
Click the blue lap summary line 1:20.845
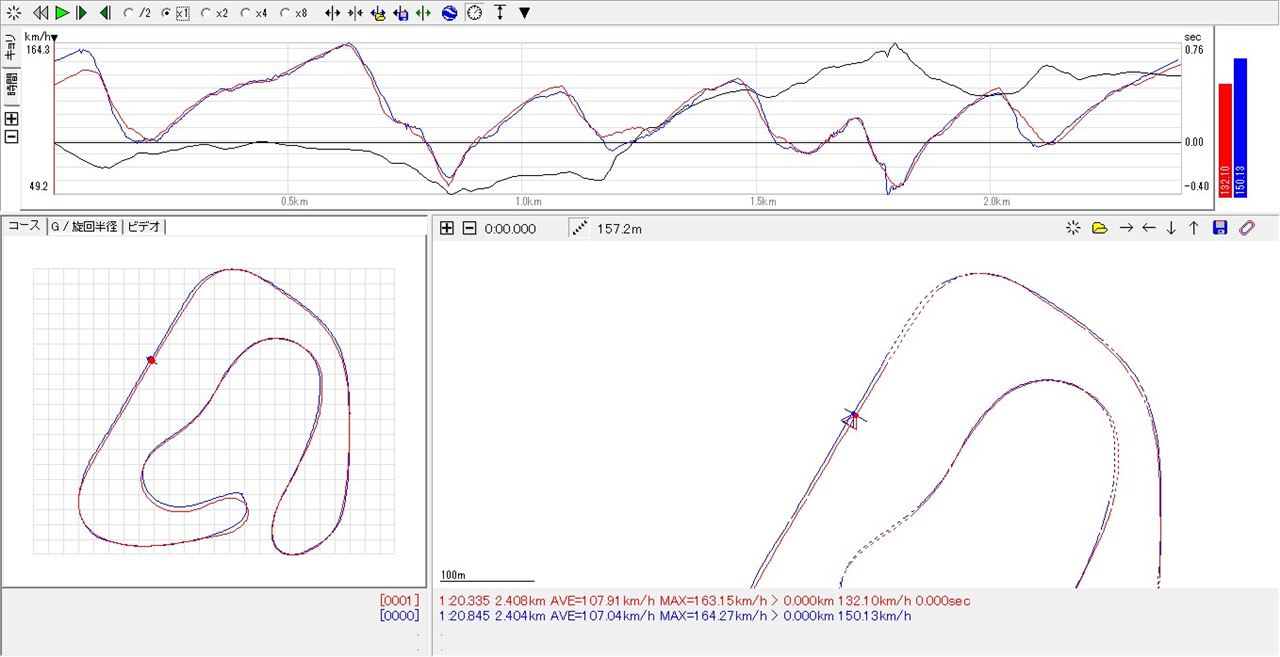click(675, 616)
